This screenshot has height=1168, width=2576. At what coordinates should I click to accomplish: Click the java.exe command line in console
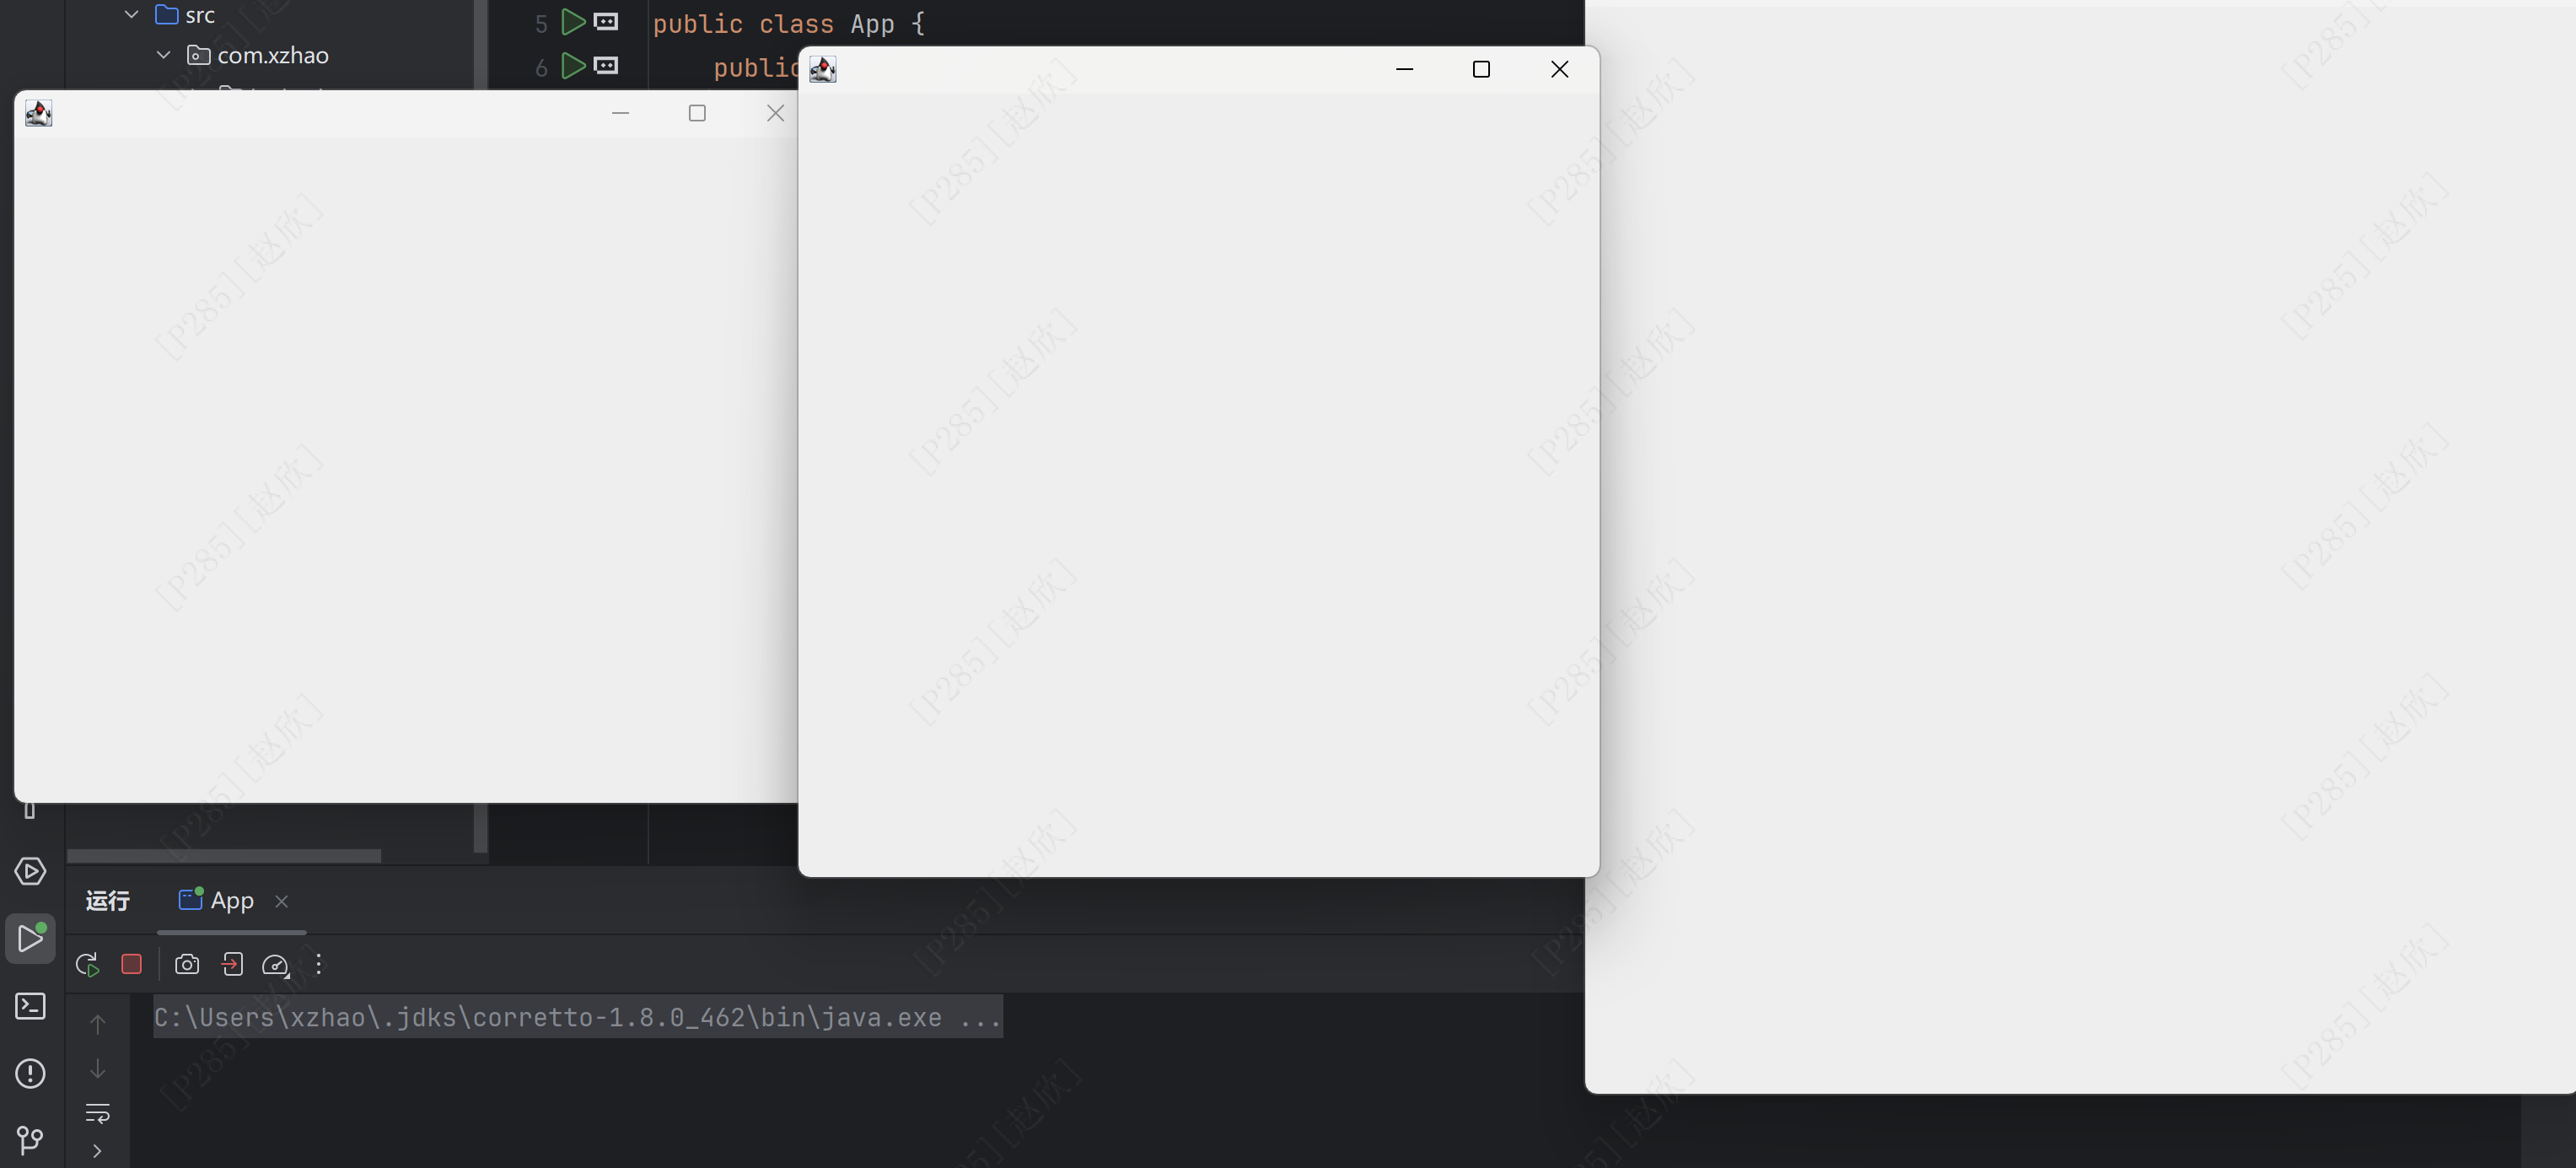pyautogui.click(x=577, y=1017)
